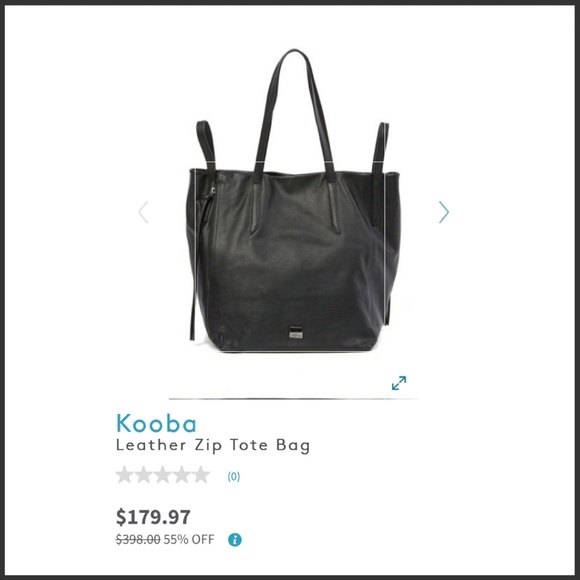Go to the previous product image arrow
580x580 pixels.
click(x=143, y=212)
